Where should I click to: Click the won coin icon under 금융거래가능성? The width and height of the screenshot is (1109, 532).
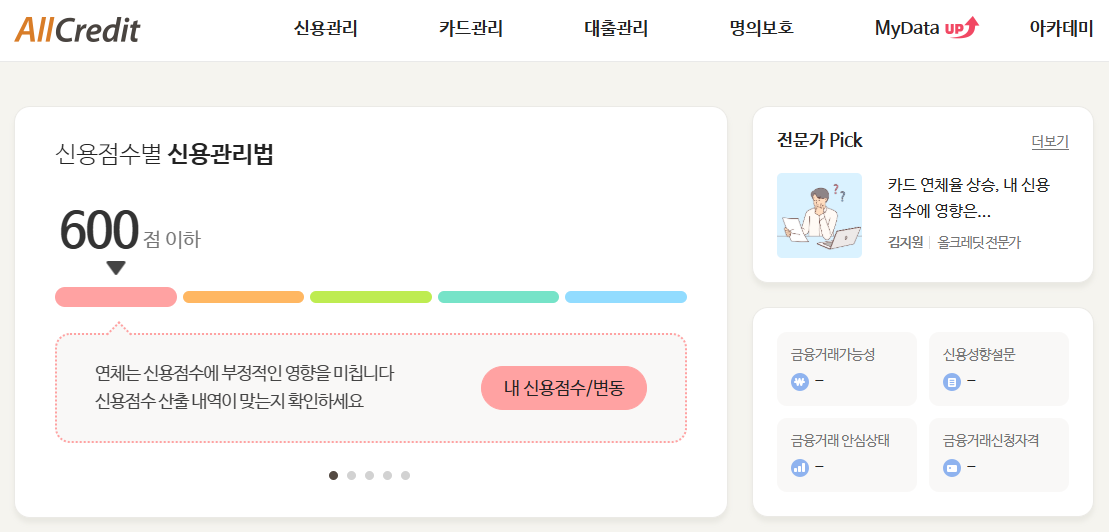point(800,382)
